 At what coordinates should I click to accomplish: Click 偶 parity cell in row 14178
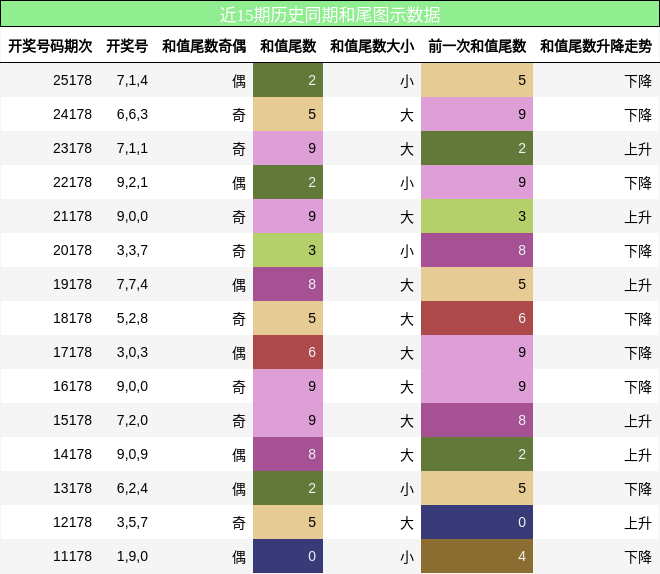(239, 455)
